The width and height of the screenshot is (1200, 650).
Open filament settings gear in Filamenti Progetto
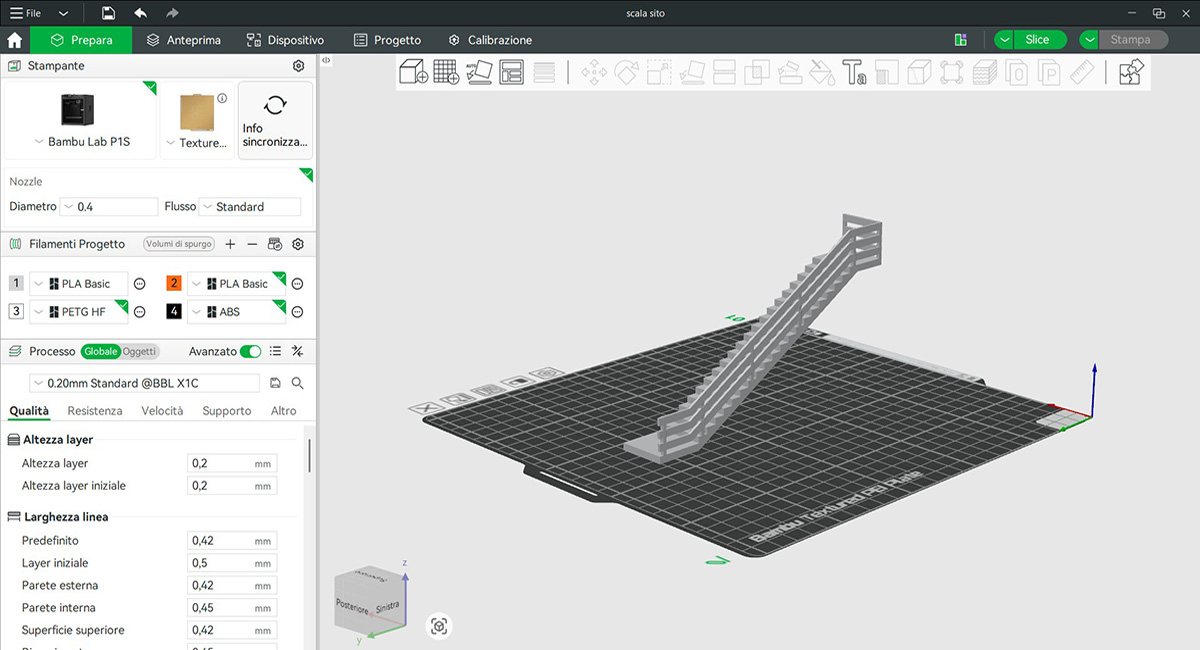click(298, 244)
